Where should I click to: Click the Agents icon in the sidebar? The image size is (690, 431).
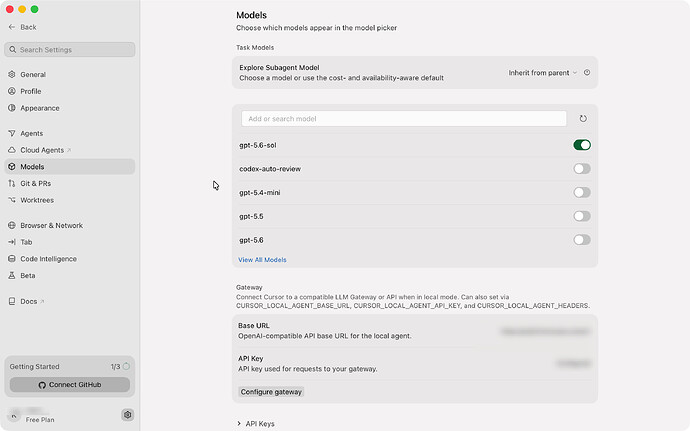pyautogui.click(x=12, y=133)
